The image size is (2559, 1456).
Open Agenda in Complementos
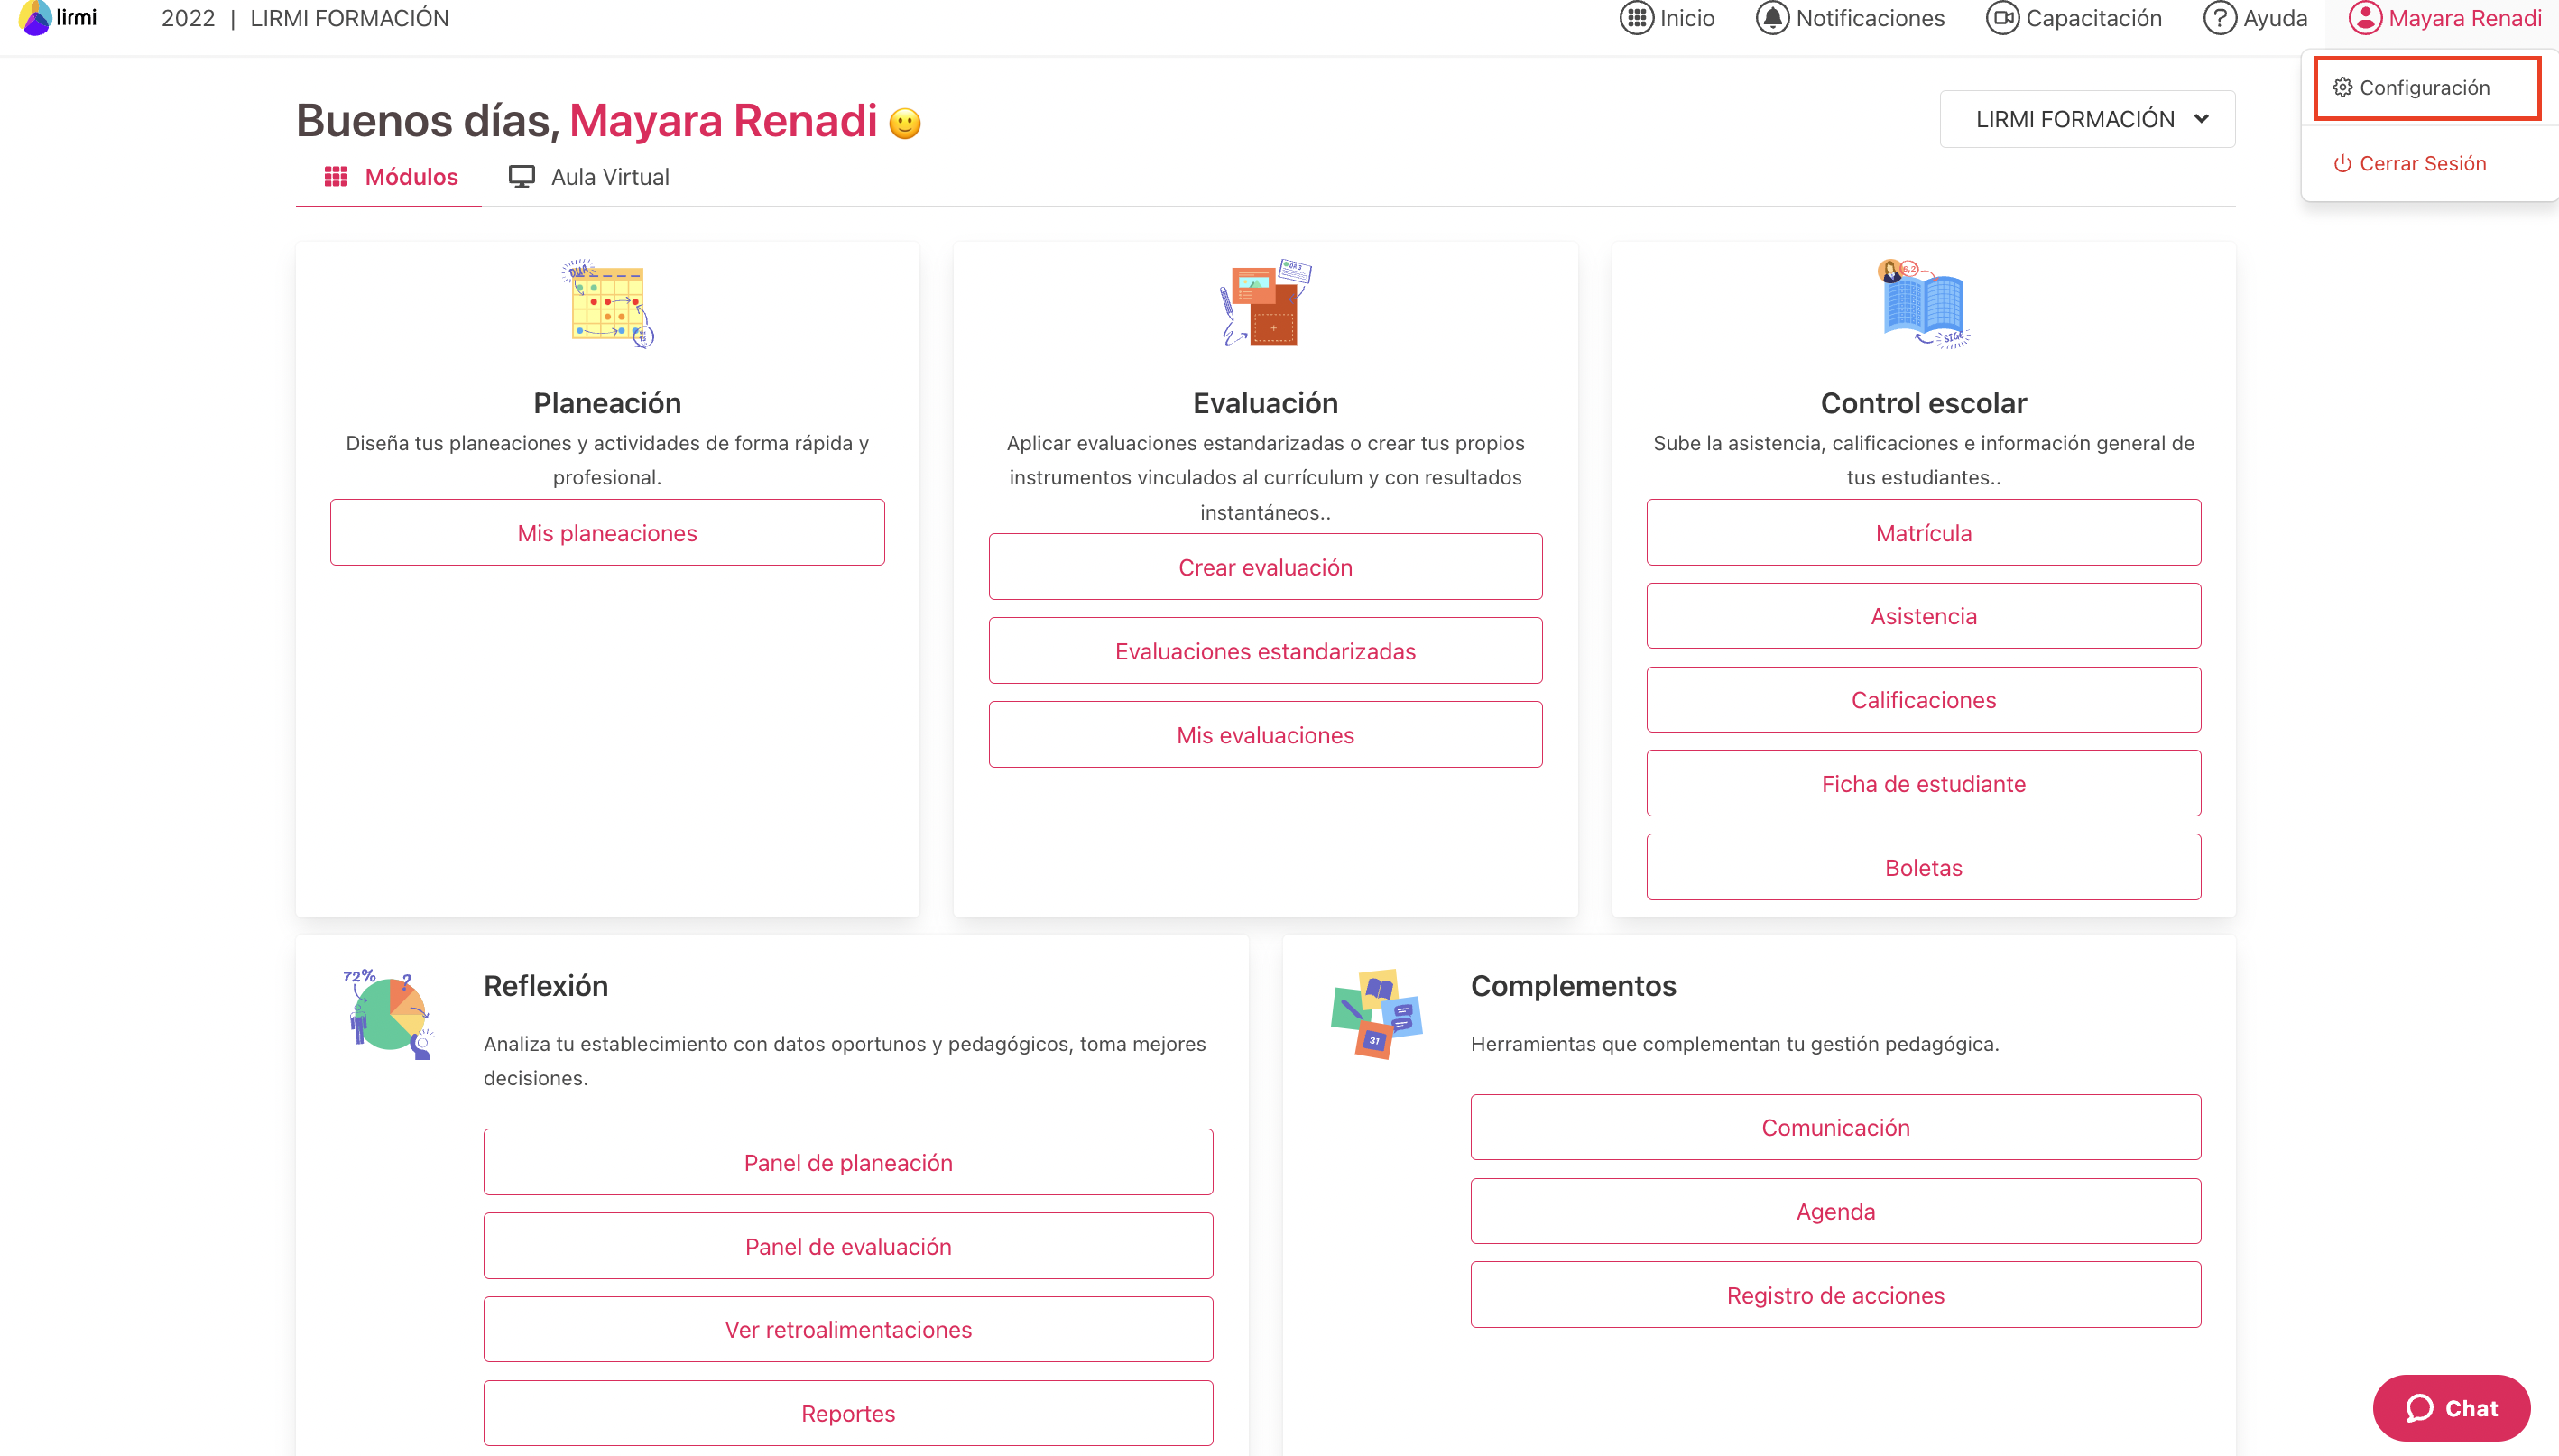coord(1835,1211)
